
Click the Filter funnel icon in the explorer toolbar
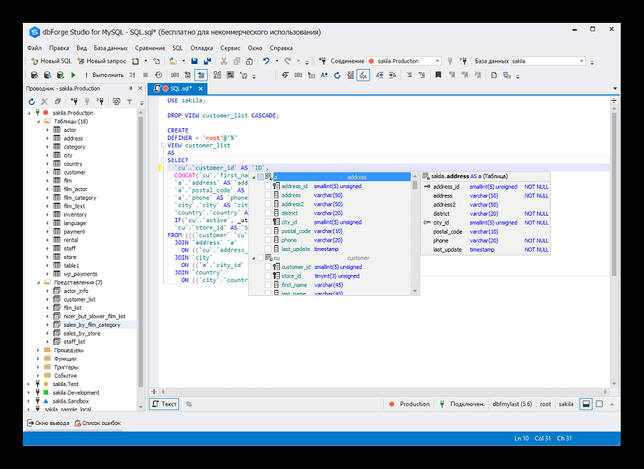tap(129, 101)
